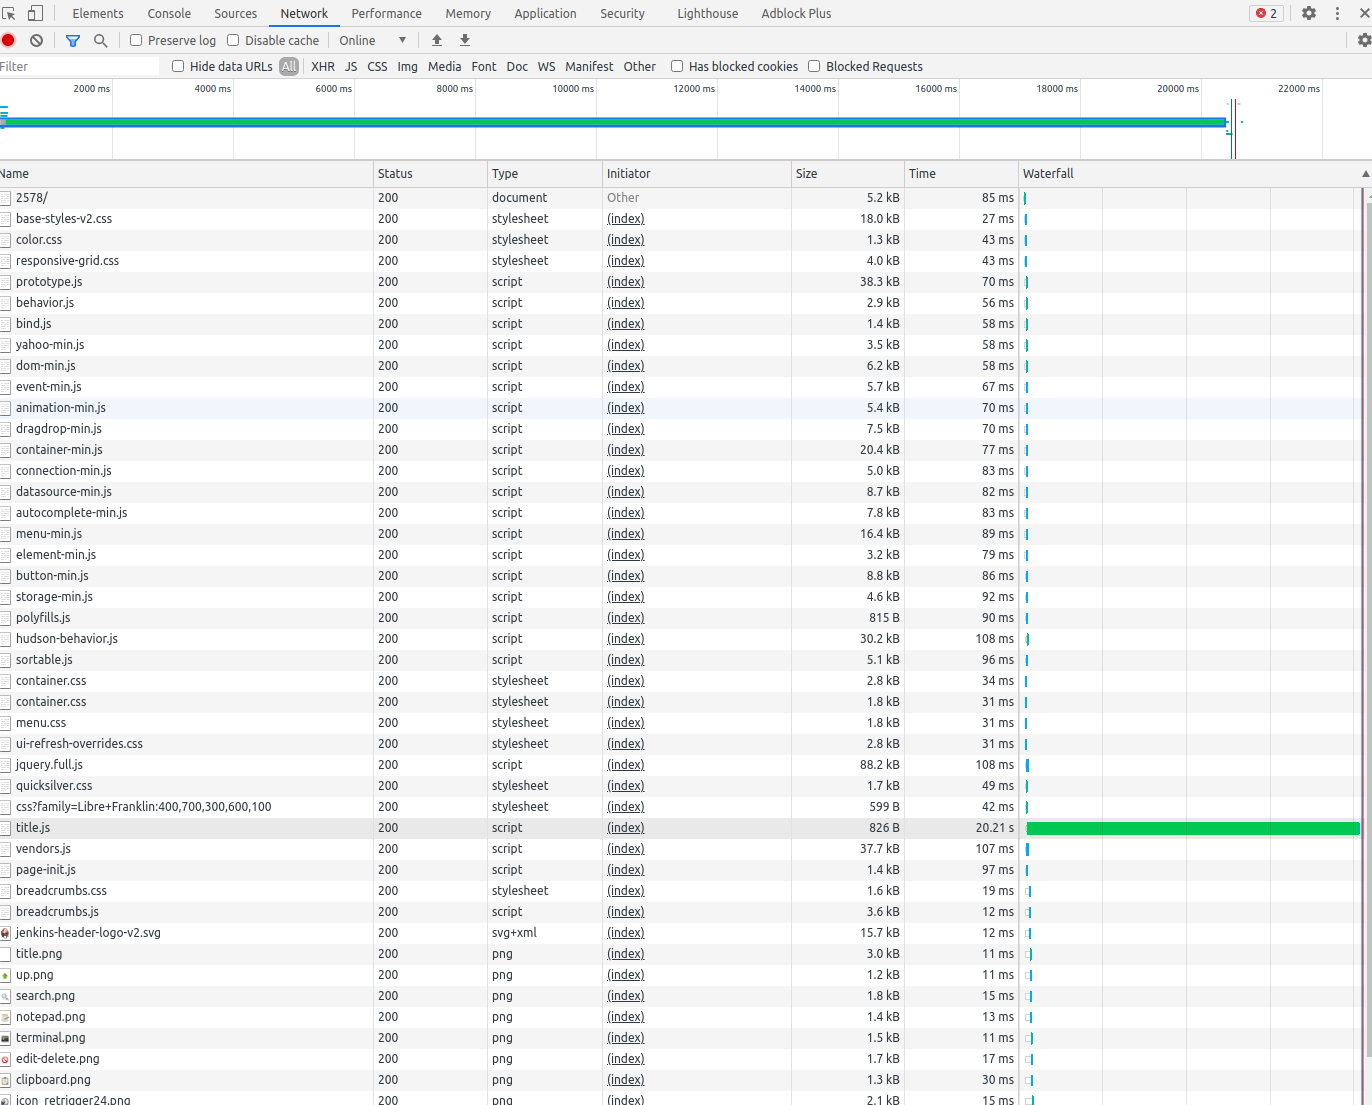
Task: Open the (index) initiator link for title.js
Action: [625, 828]
